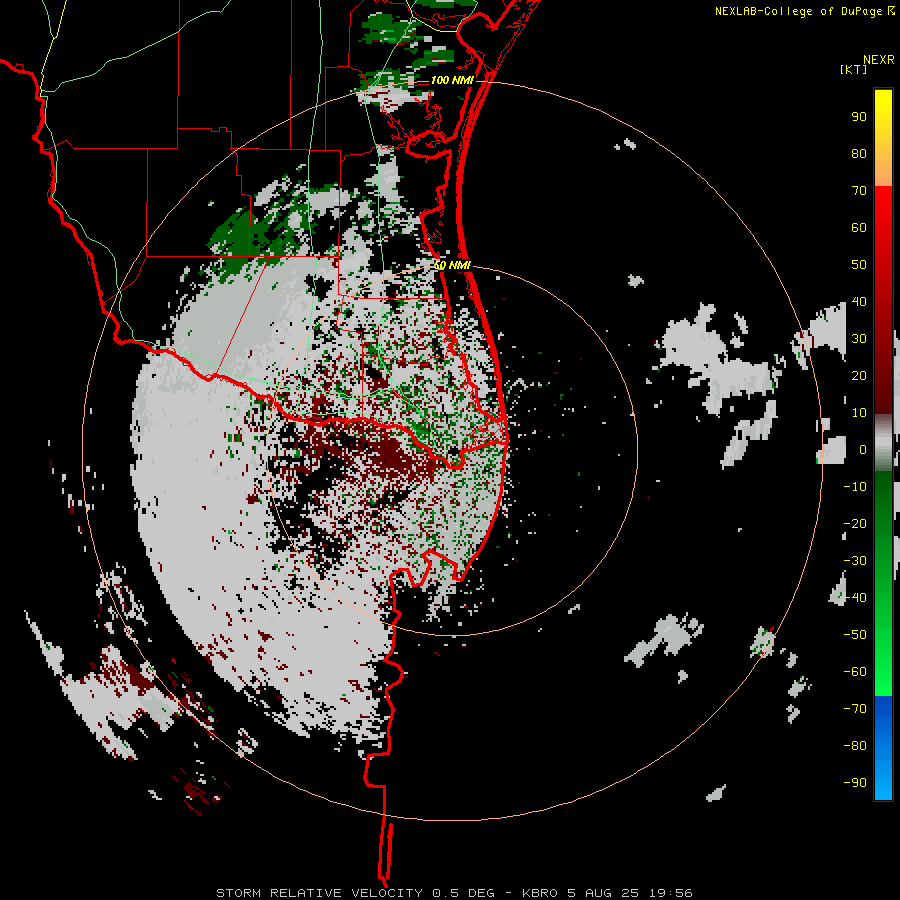Click the -50 value on velocity scale

pos(855,635)
